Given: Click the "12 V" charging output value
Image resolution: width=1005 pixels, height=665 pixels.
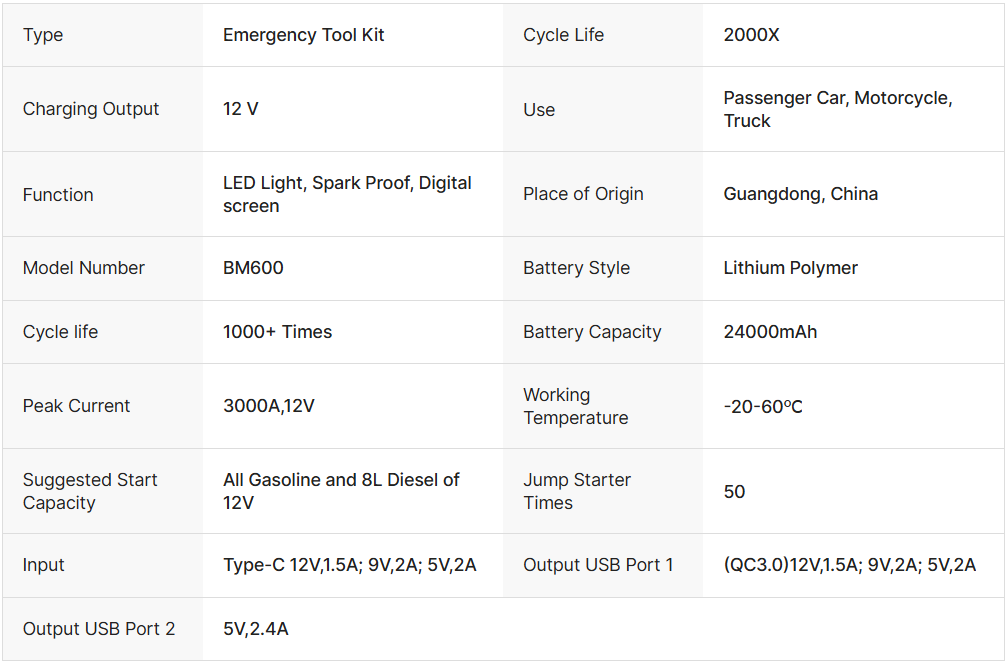Looking at the screenshot, I should point(240,109).
